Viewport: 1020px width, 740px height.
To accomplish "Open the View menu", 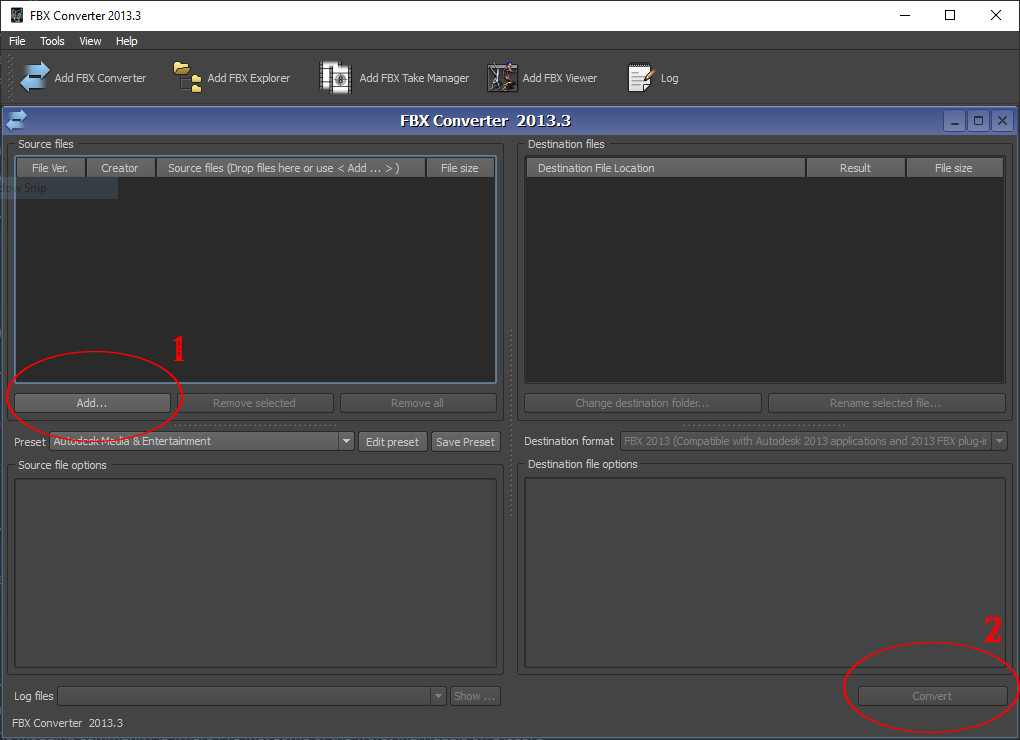I will 90,41.
